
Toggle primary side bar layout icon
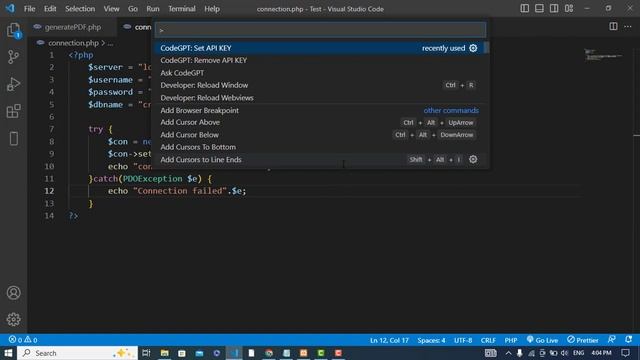click(x=524, y=9)
